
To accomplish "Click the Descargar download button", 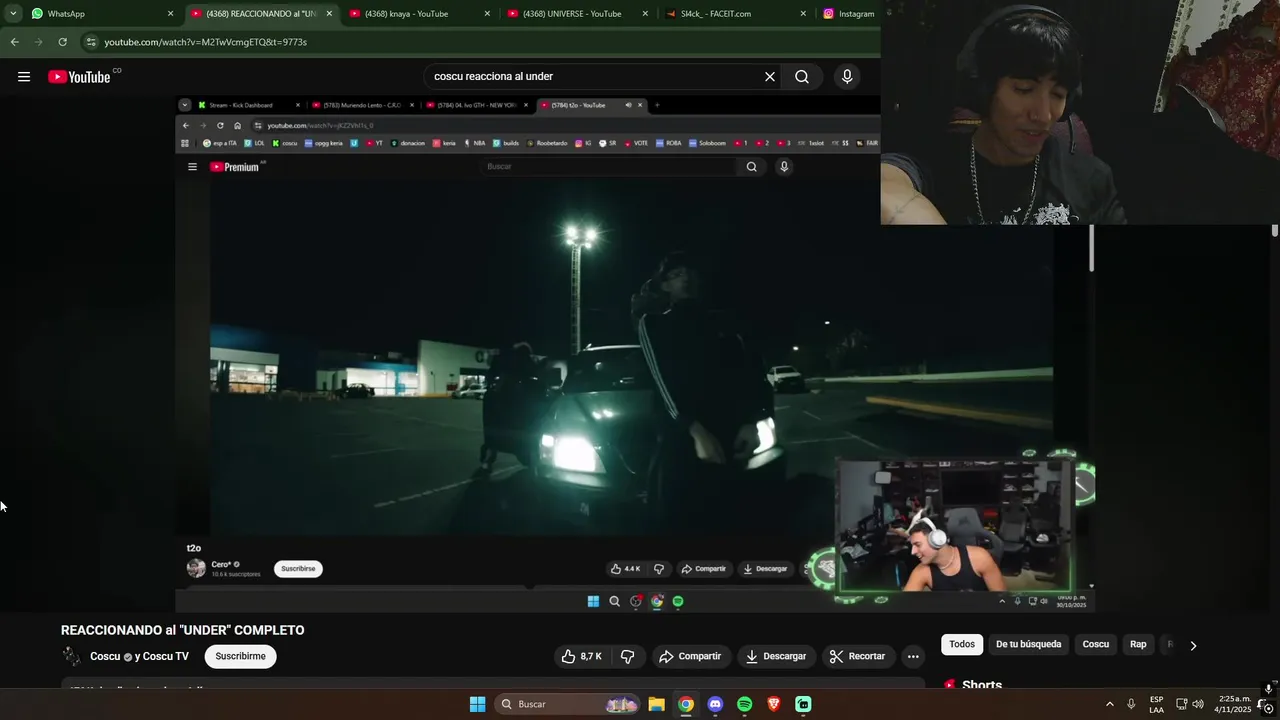I will pos(776,656).
